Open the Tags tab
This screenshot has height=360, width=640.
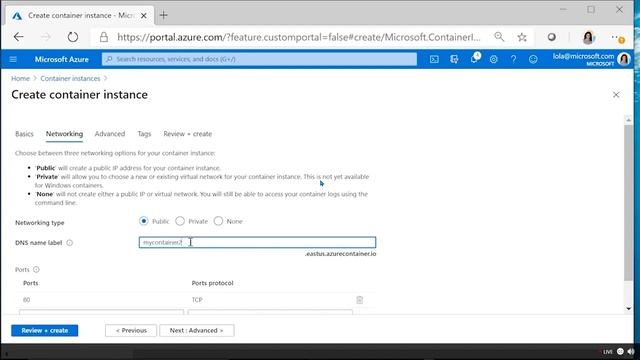pyautogui.click(x=144, y=134)
